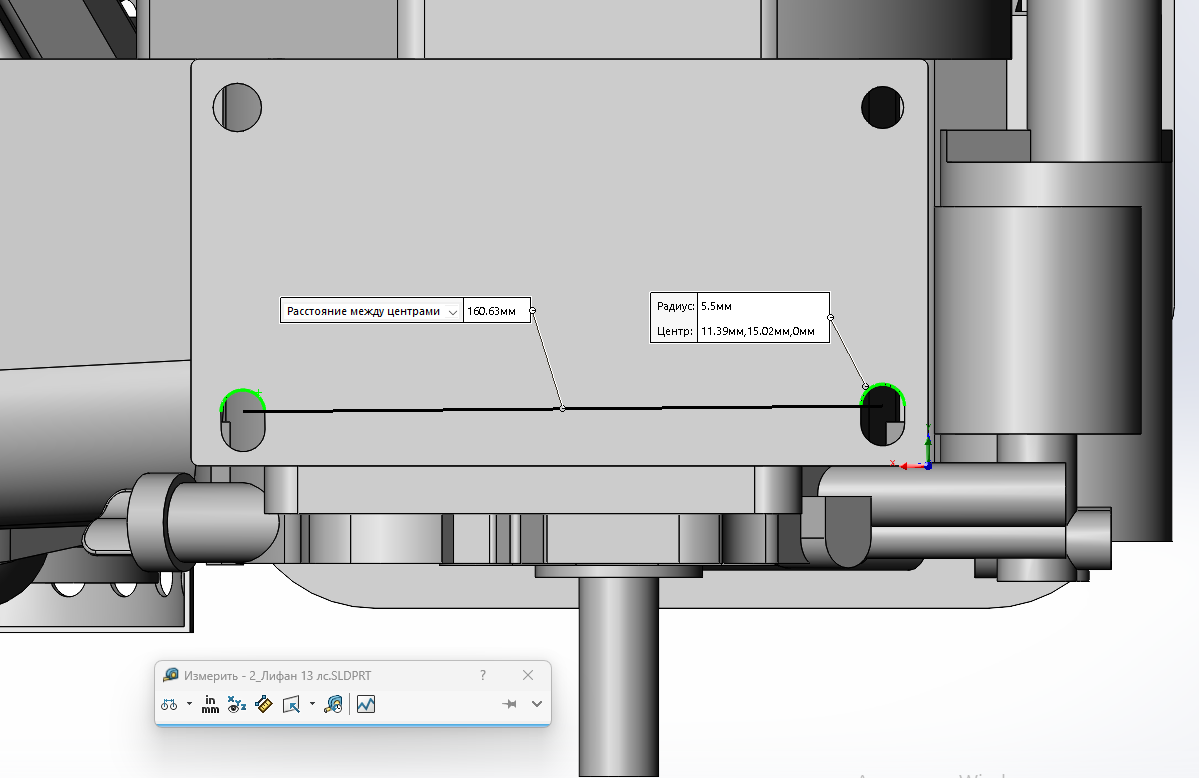Click the XYZ coordinate triad origin

pos(928,465)
